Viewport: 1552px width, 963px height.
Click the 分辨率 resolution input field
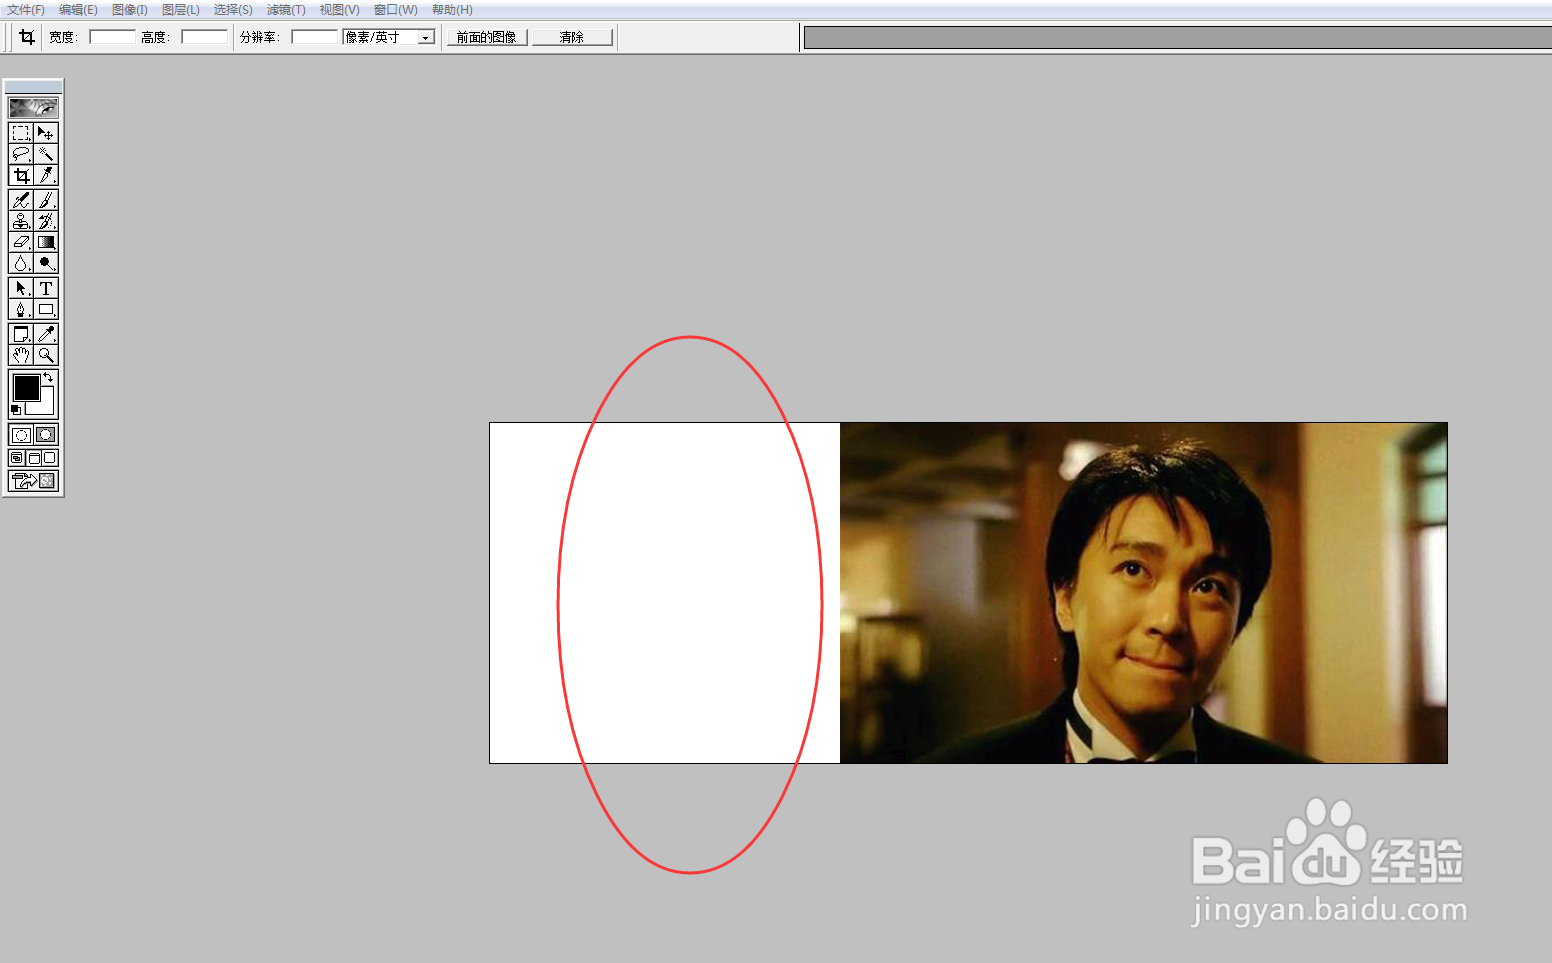click(x=315, y=37)
